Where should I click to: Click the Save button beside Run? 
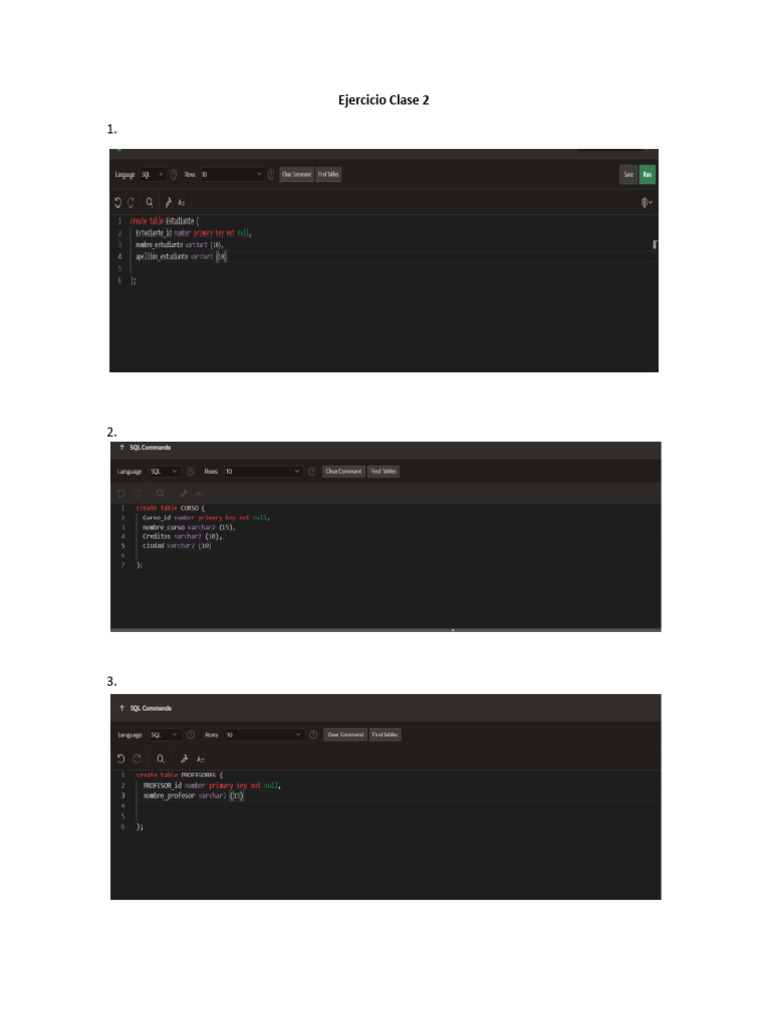click(628, 174)
